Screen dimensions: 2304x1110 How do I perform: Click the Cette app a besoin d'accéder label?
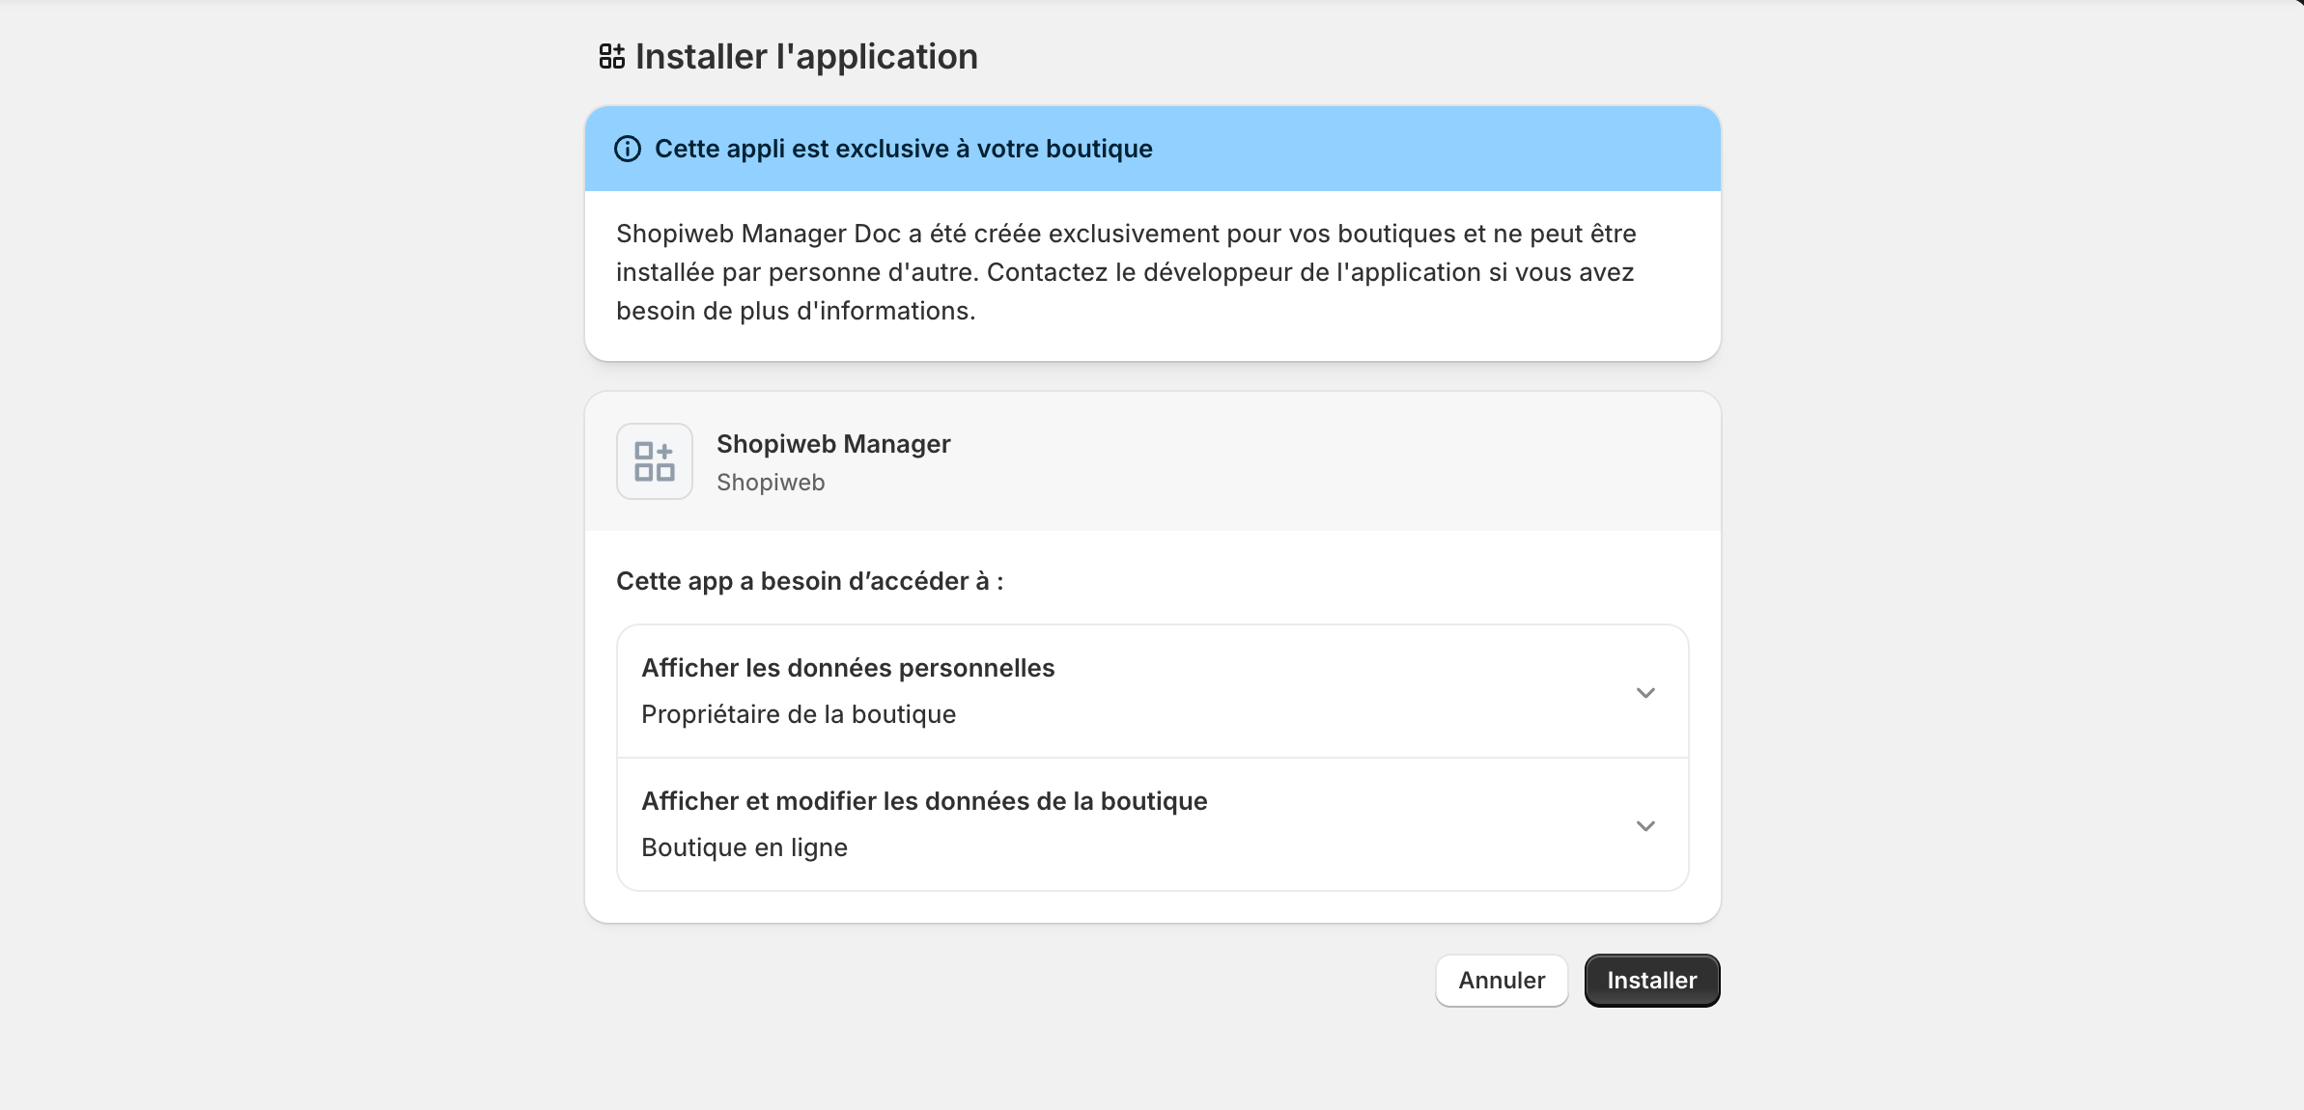(809, 581)
